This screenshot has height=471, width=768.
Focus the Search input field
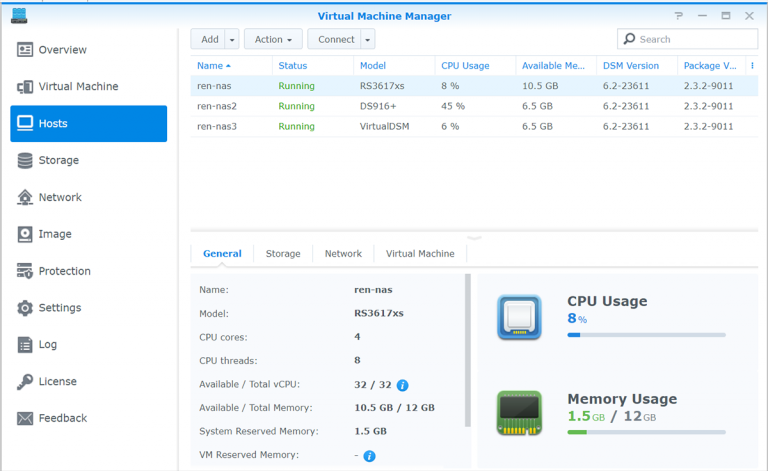click(x=688, y=39)
